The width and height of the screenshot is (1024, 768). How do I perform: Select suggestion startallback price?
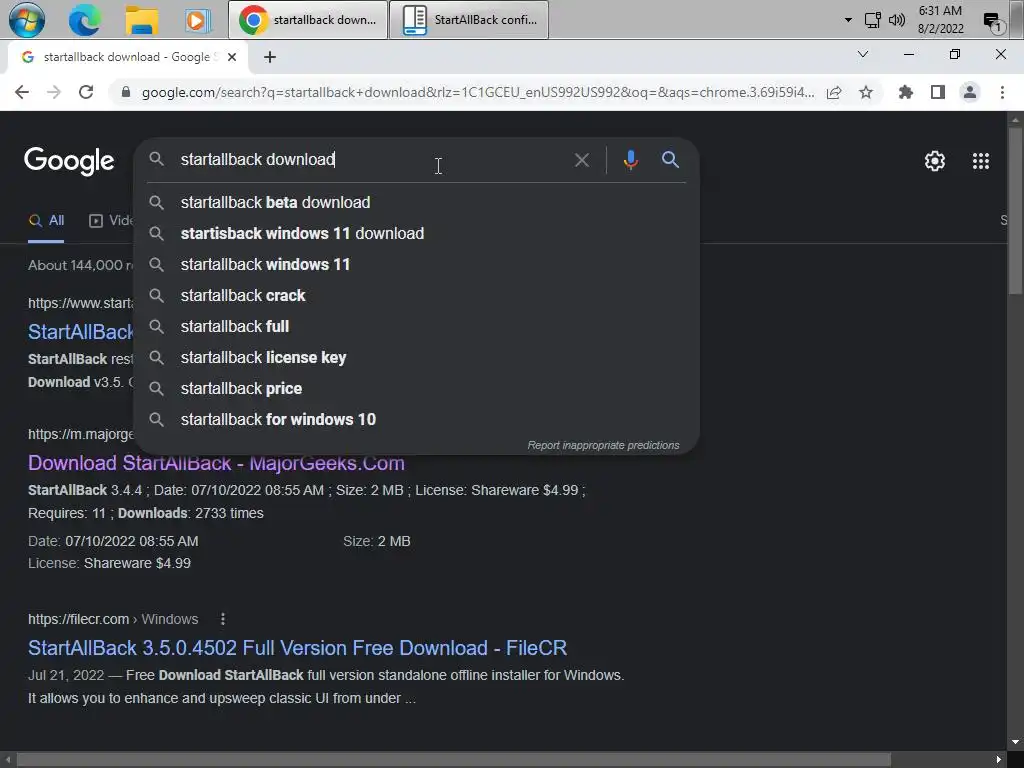(416, 389)
